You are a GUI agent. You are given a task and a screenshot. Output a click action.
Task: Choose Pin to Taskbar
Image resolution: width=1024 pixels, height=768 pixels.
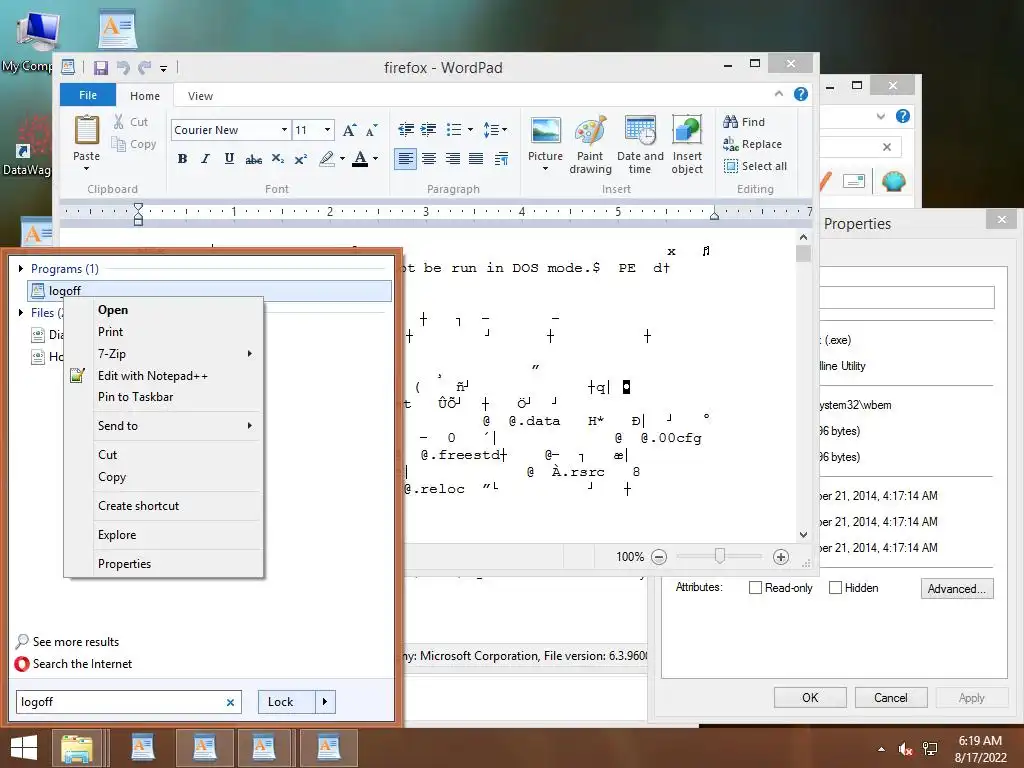pos(163,397)
